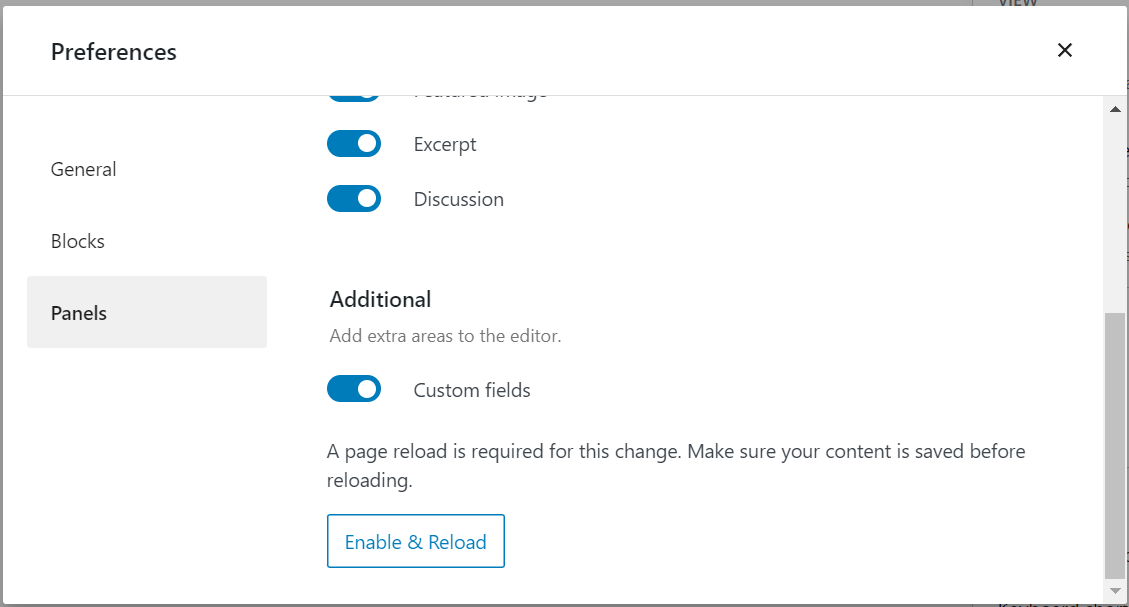Toggle the Custom fields switch
This screenshot has width=1129, height=607.
pyautogui.click(x=354, y=389)
